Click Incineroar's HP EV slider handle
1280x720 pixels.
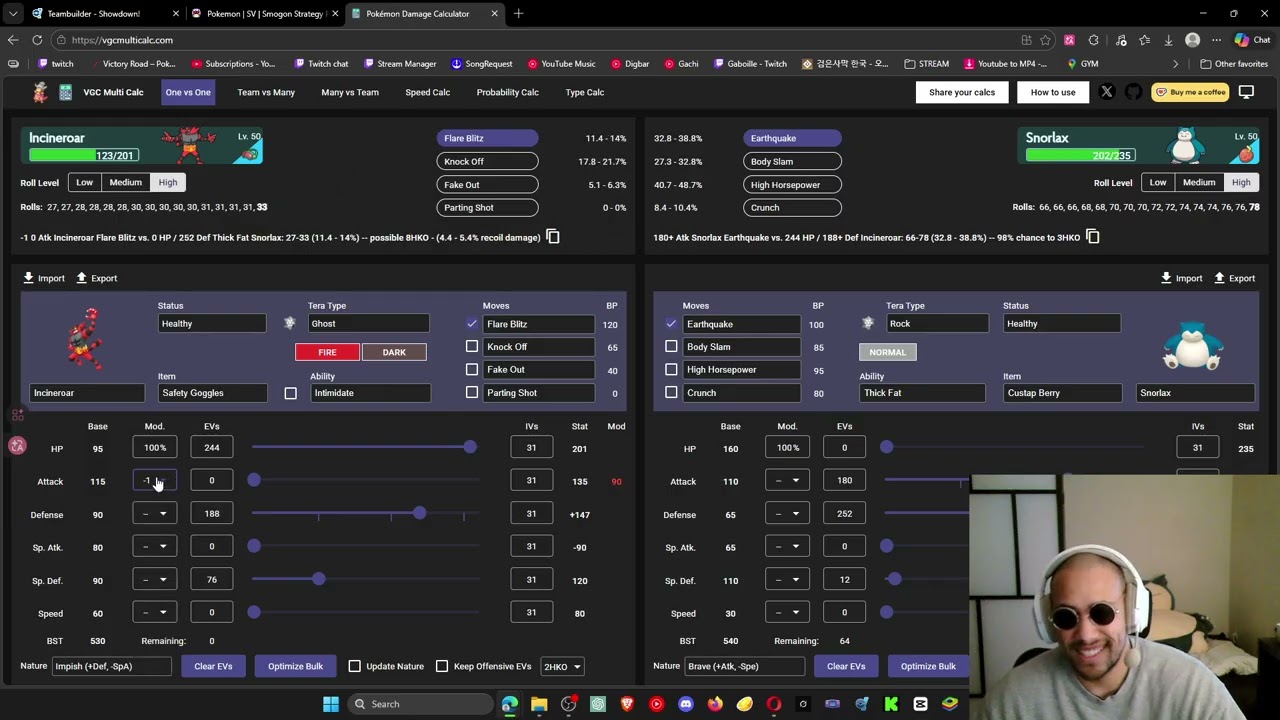[470, 447]
